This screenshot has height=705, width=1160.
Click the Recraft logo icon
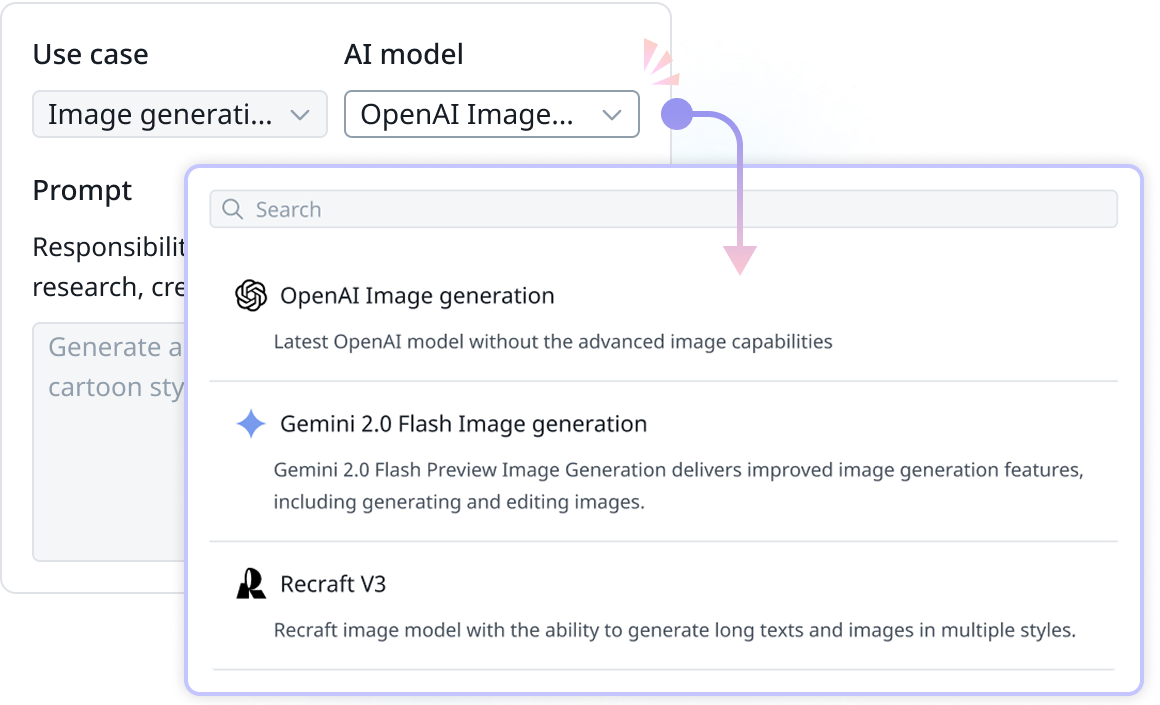[x=251, y=584]
